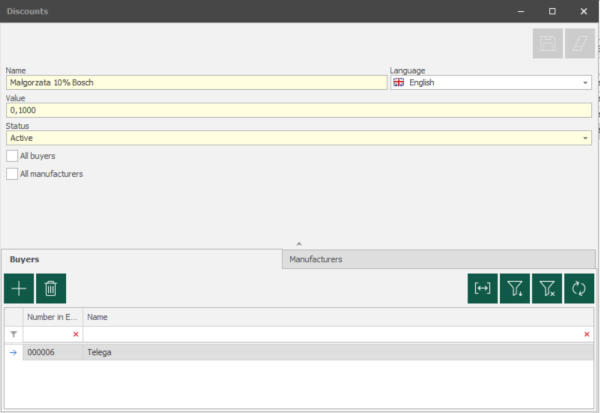The image size is (600, 413).
Task: Maximize the Discounts window
Action: [x=552, y=11]
